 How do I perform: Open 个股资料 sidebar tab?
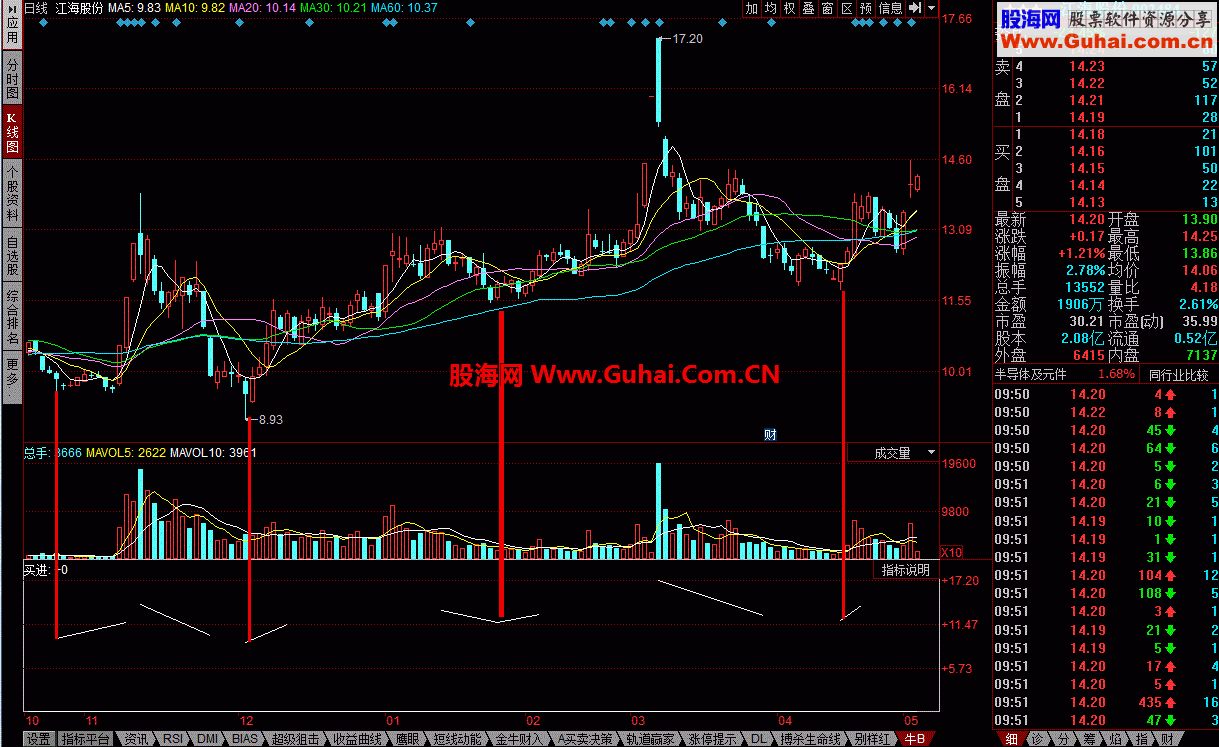(x=12, y=194)
